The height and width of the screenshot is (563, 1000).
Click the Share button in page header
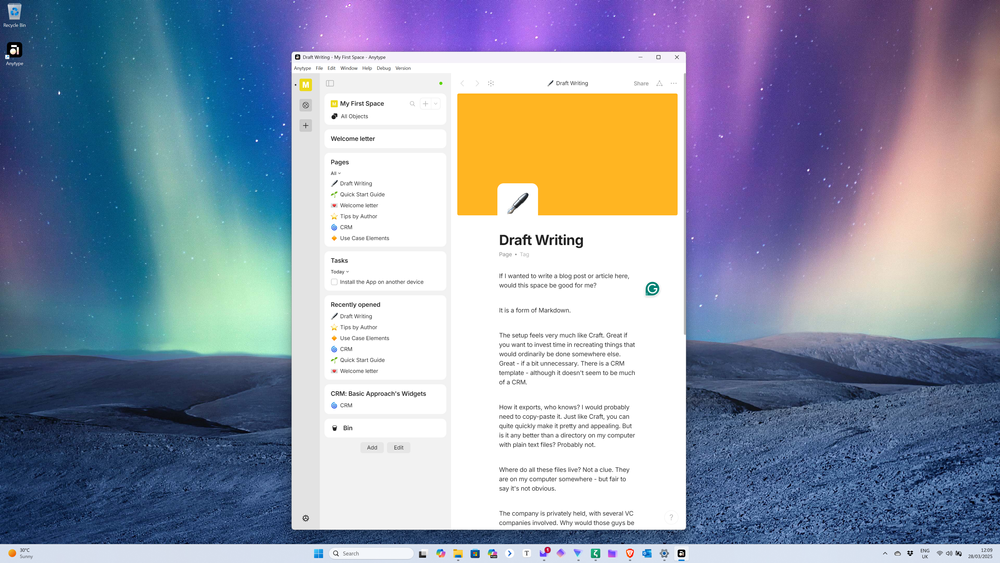pos(641,84)
